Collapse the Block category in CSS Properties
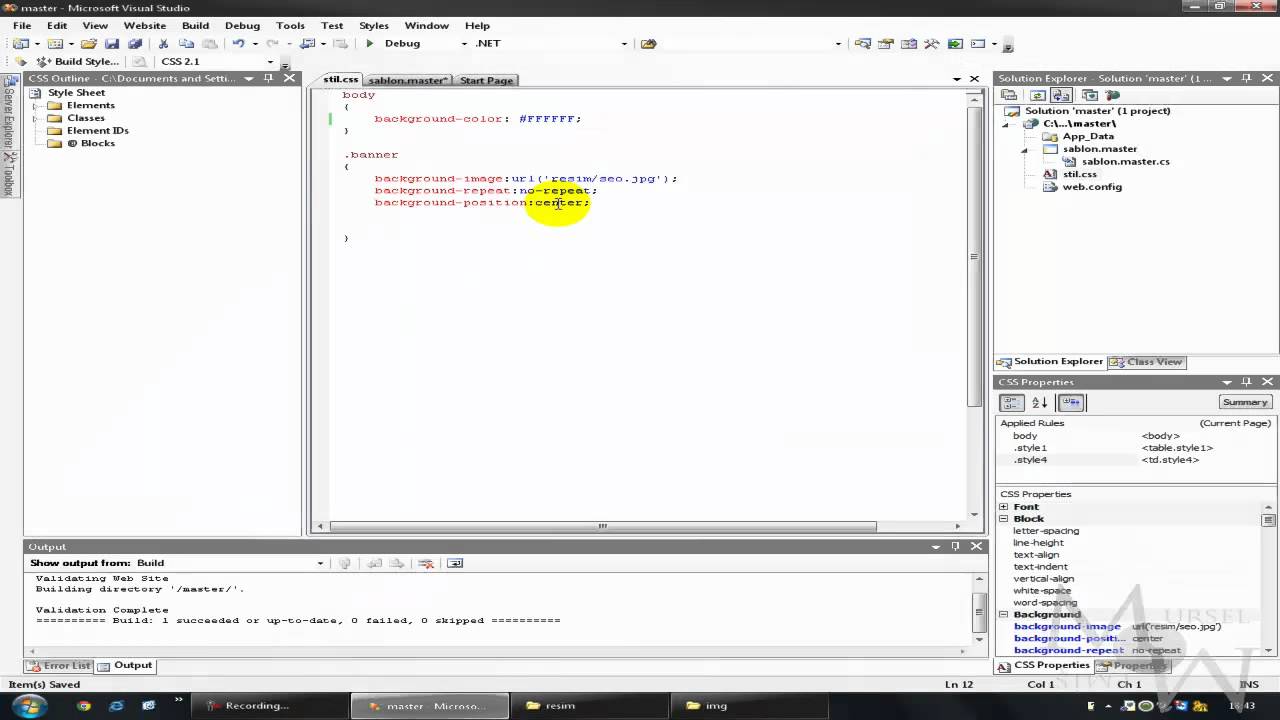The width and height of the screenshot is (1280, 720). 1003,519
